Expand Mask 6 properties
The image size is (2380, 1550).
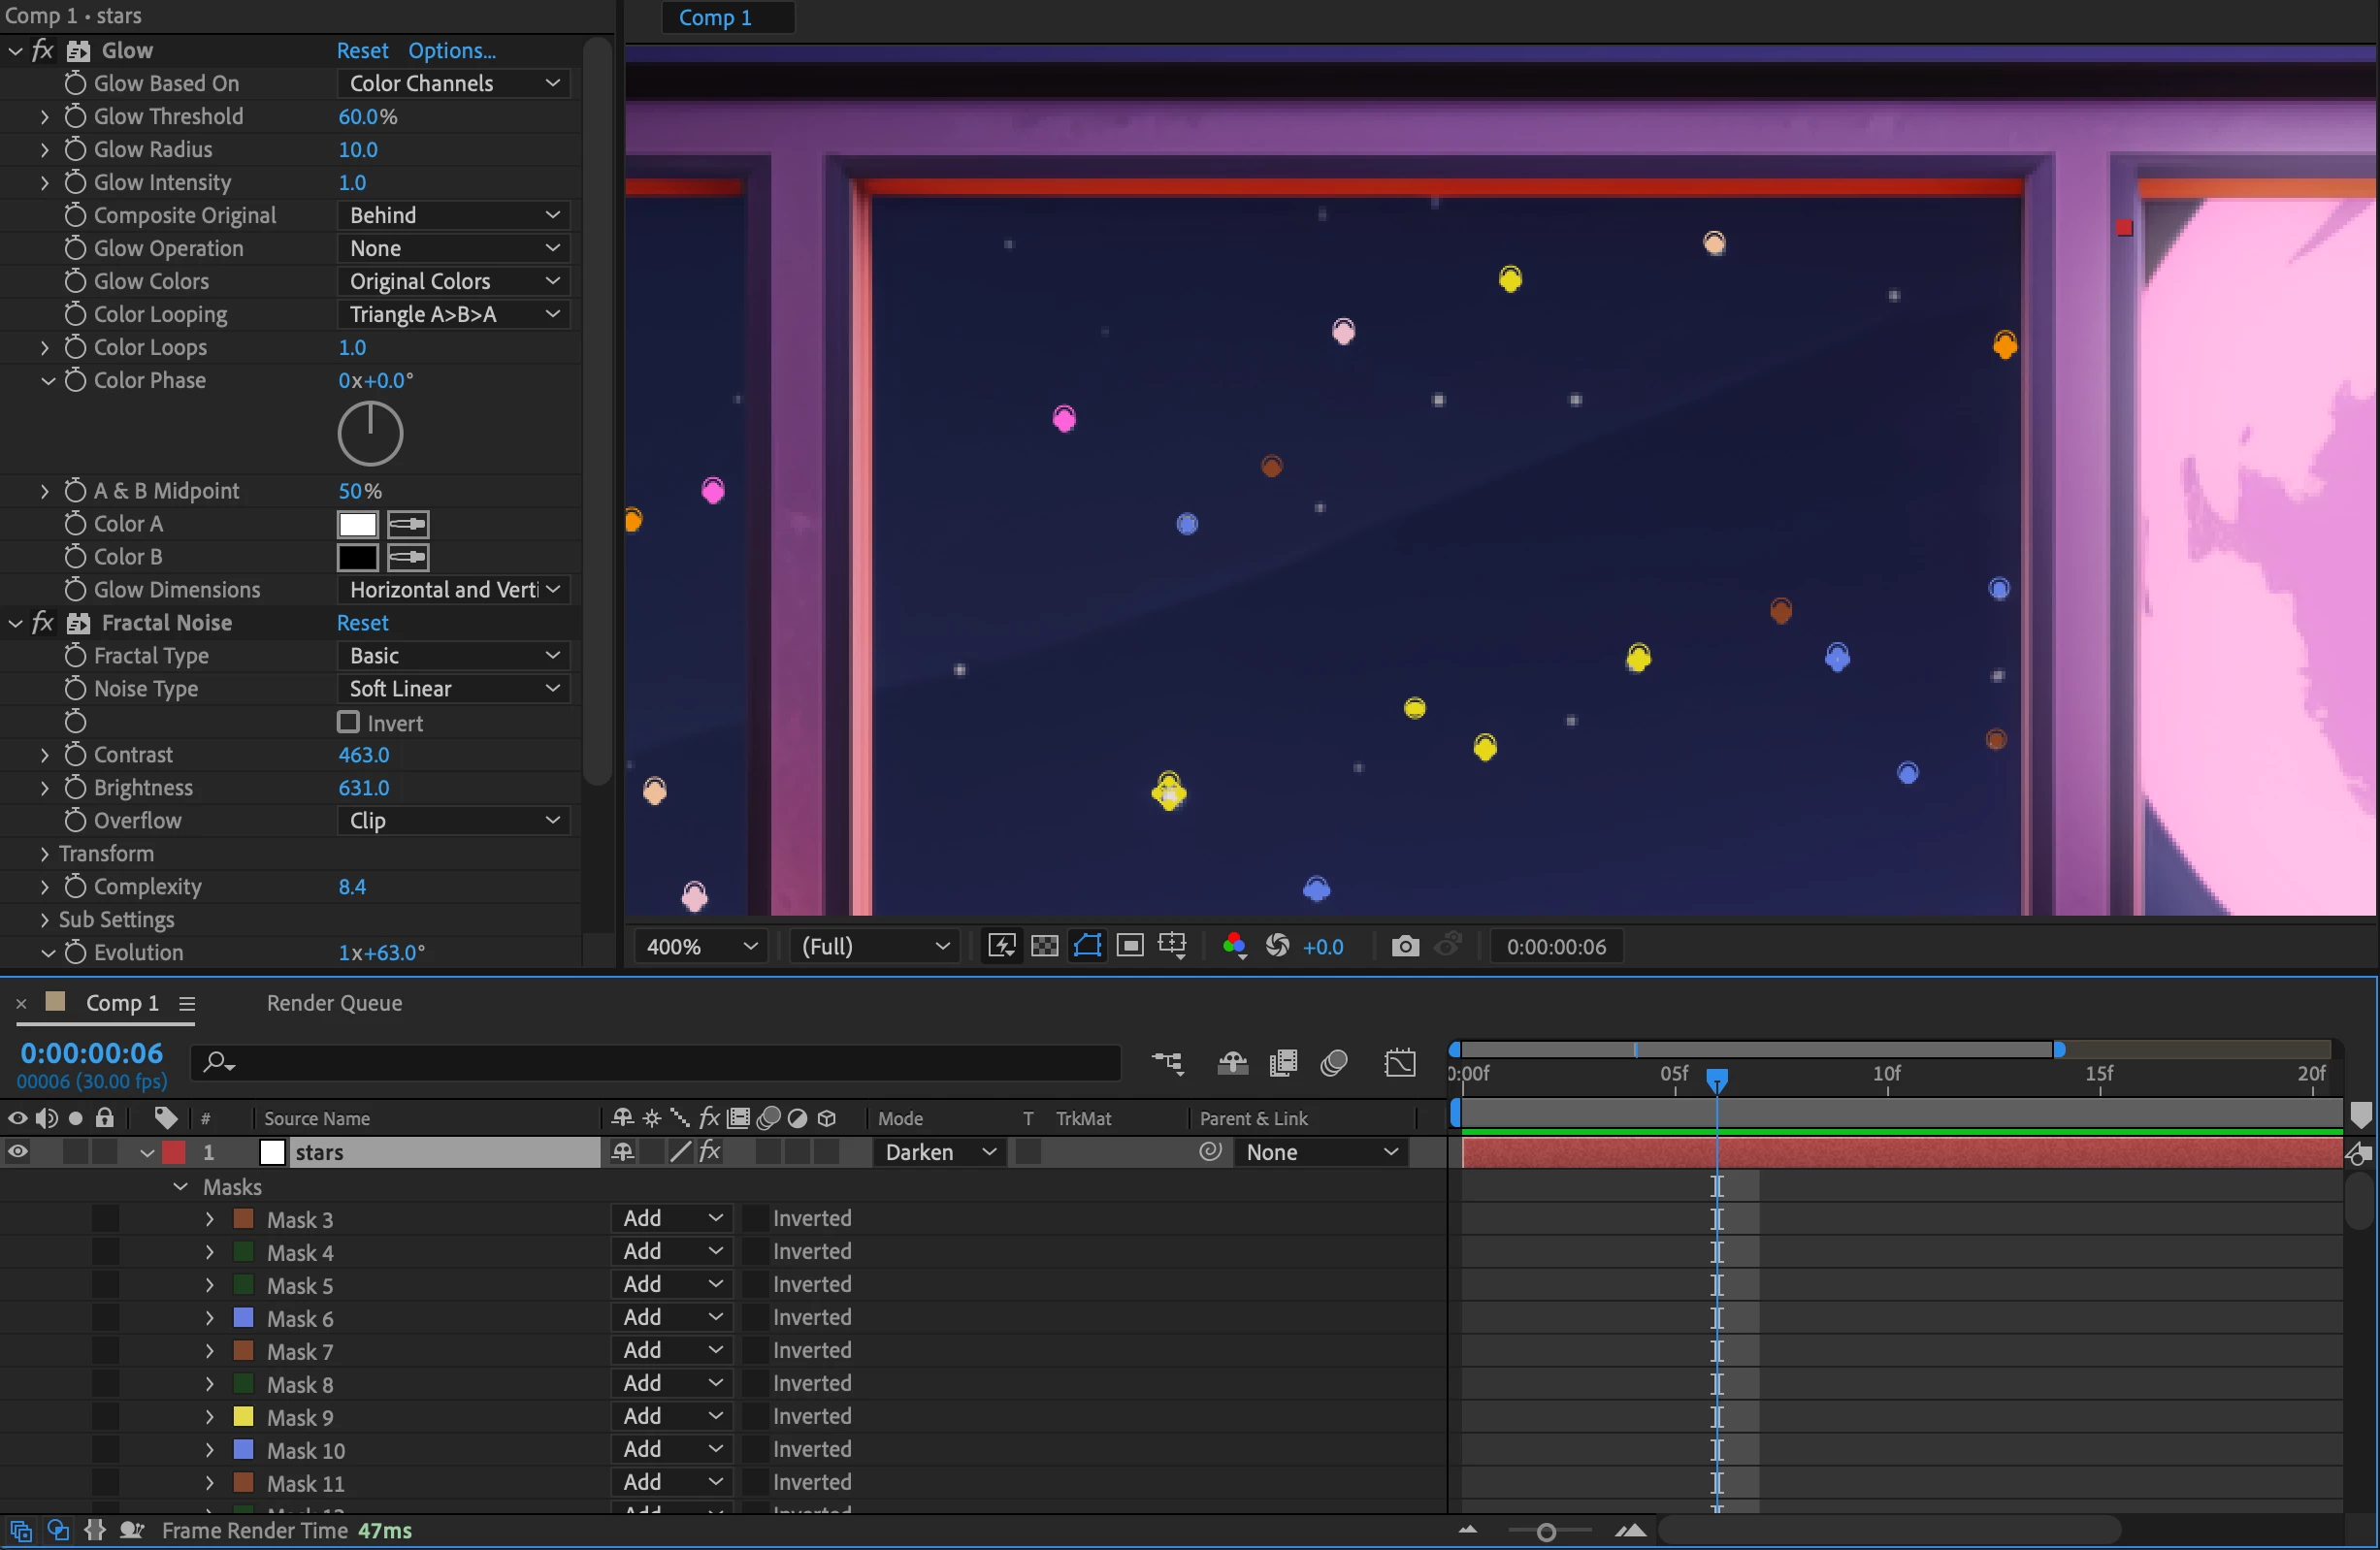[x=209, y=1318]
